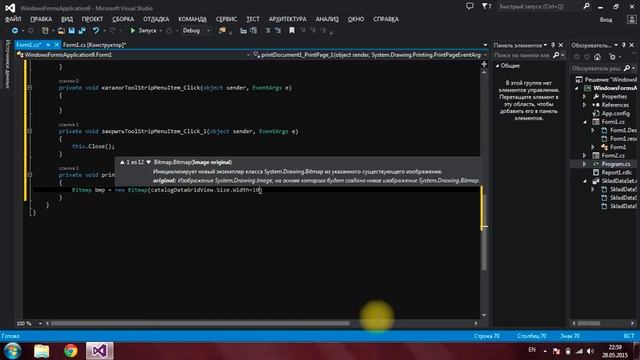Expand the References node in Solution Explorer
The image size is (640, 360).
584,105
